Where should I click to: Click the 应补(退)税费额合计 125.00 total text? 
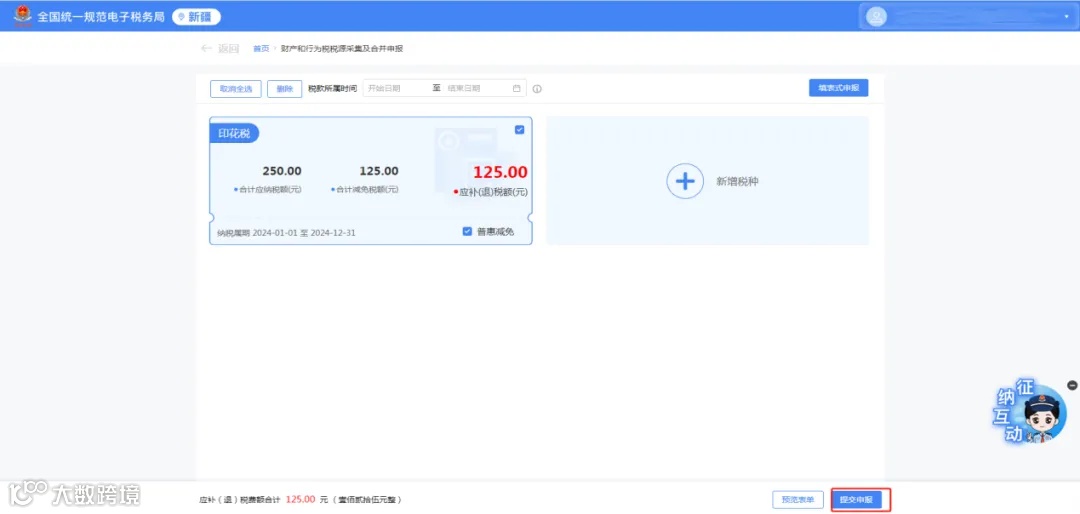pos(300,500)
